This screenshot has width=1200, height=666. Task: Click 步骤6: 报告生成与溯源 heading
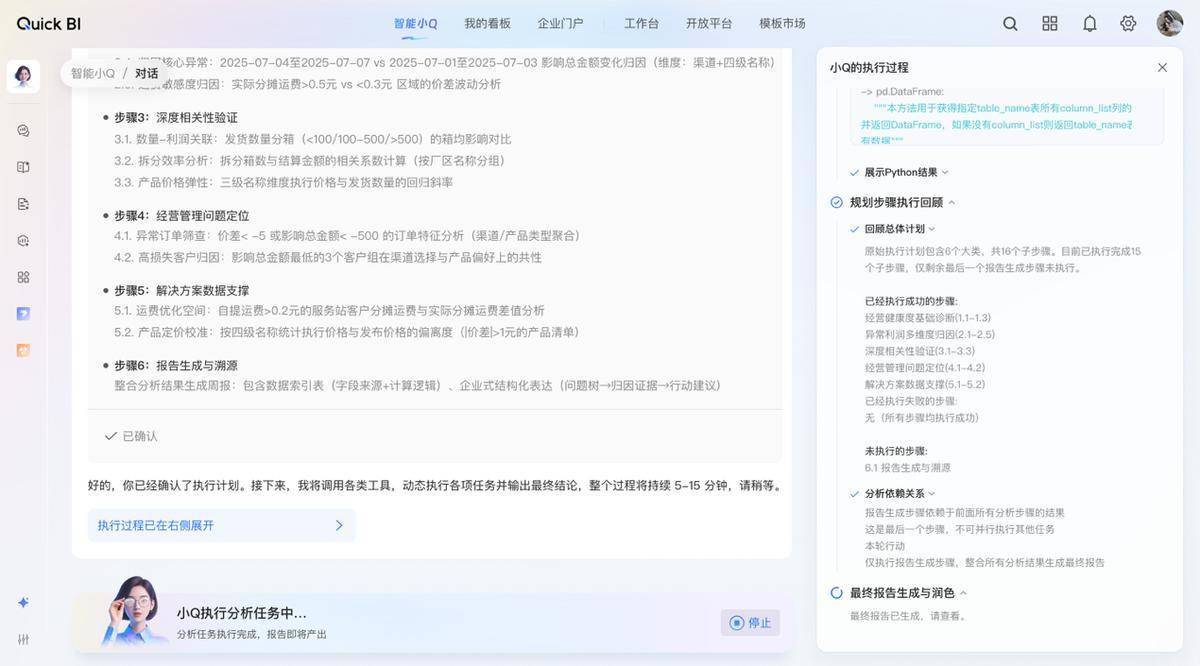175,366
